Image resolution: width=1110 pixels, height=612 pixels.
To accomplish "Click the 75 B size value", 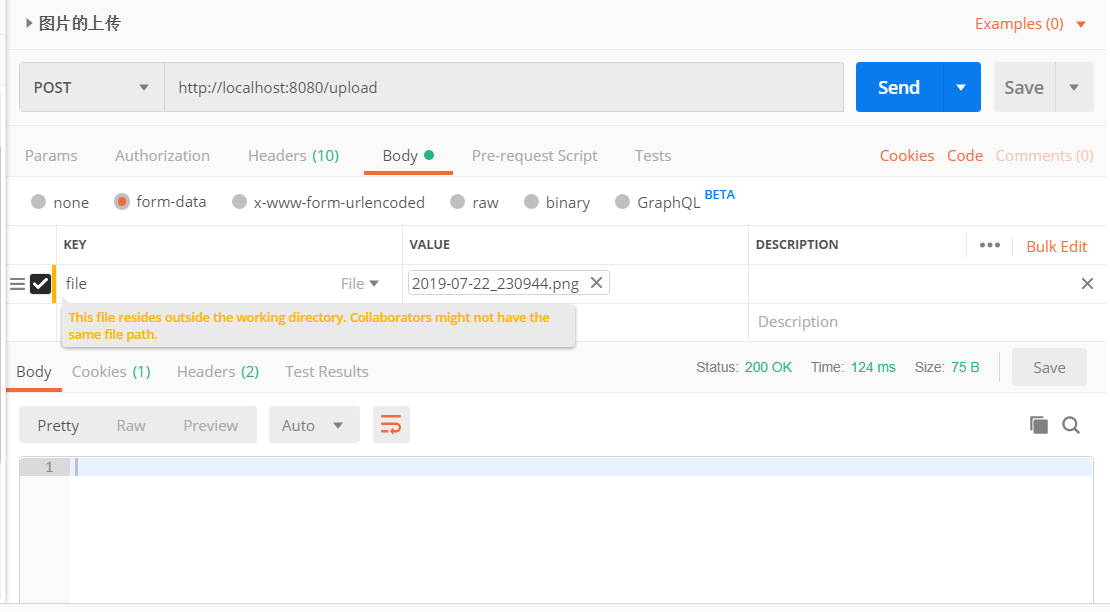I will [x=966, y=367].
